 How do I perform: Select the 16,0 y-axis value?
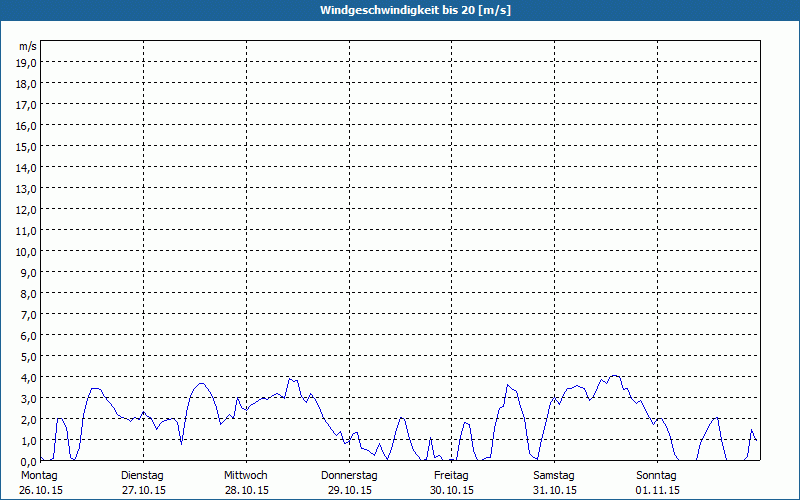tap(26, 126)
